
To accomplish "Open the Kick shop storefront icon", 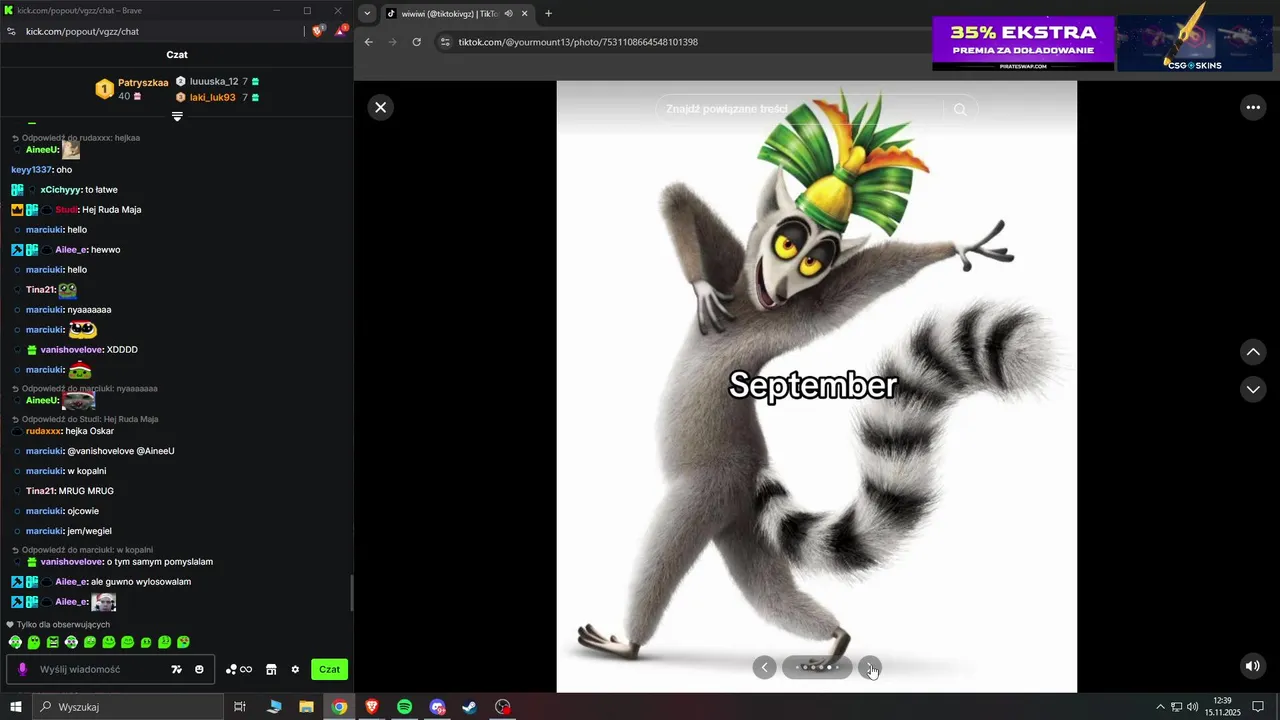I will pos(271,669).
